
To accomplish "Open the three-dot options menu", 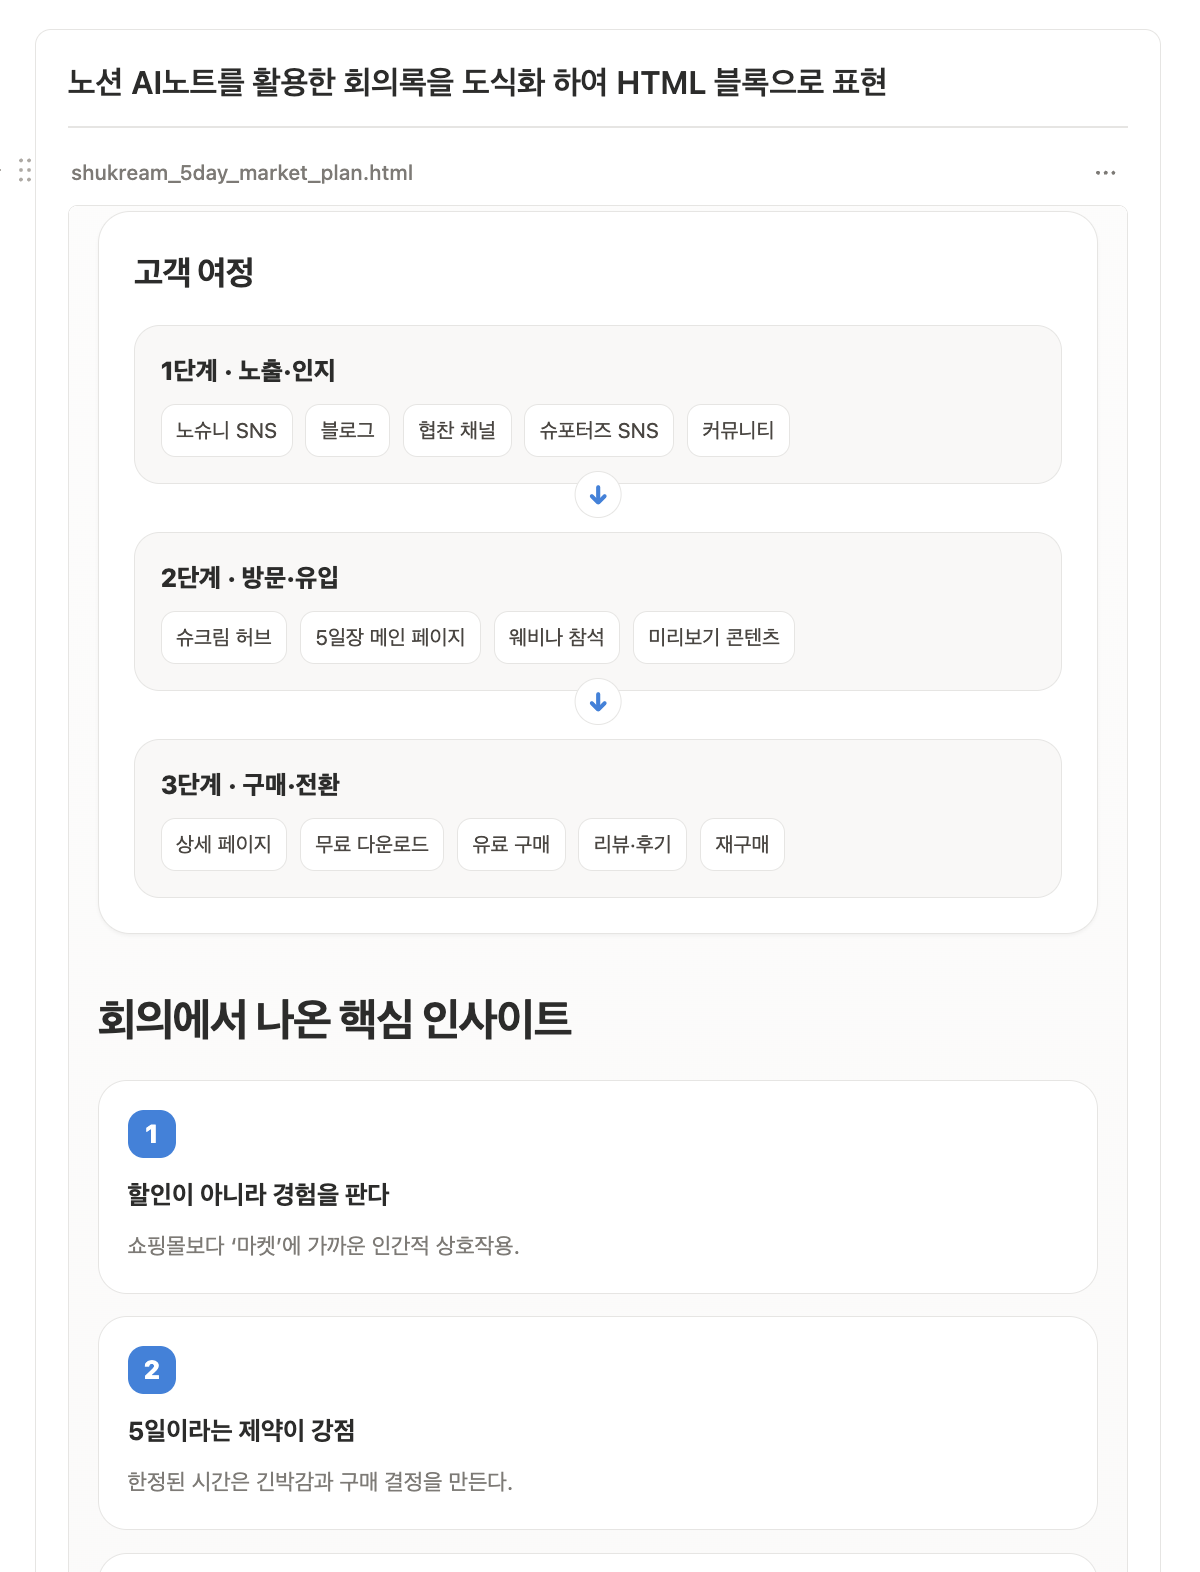I will click(x=1105, y=173).
